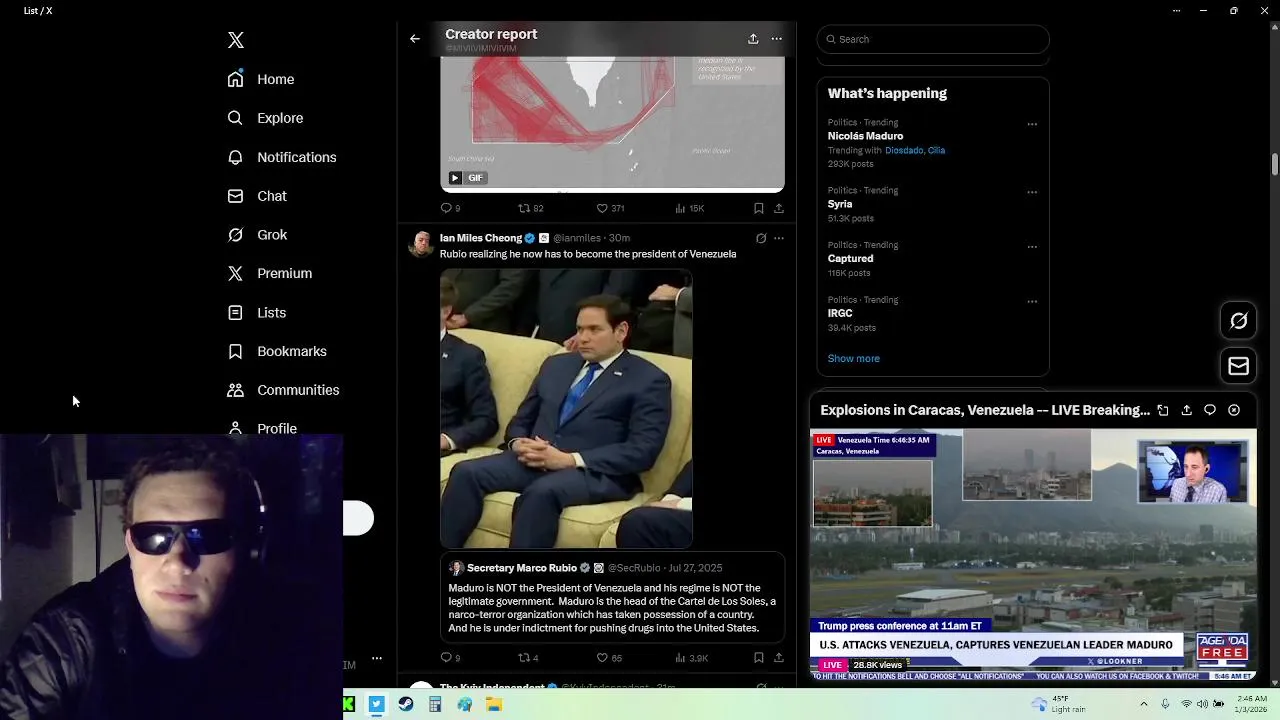Open more options for Creator report list
The height and width of the screenshot is (720, 1280).
coord(777,39)
